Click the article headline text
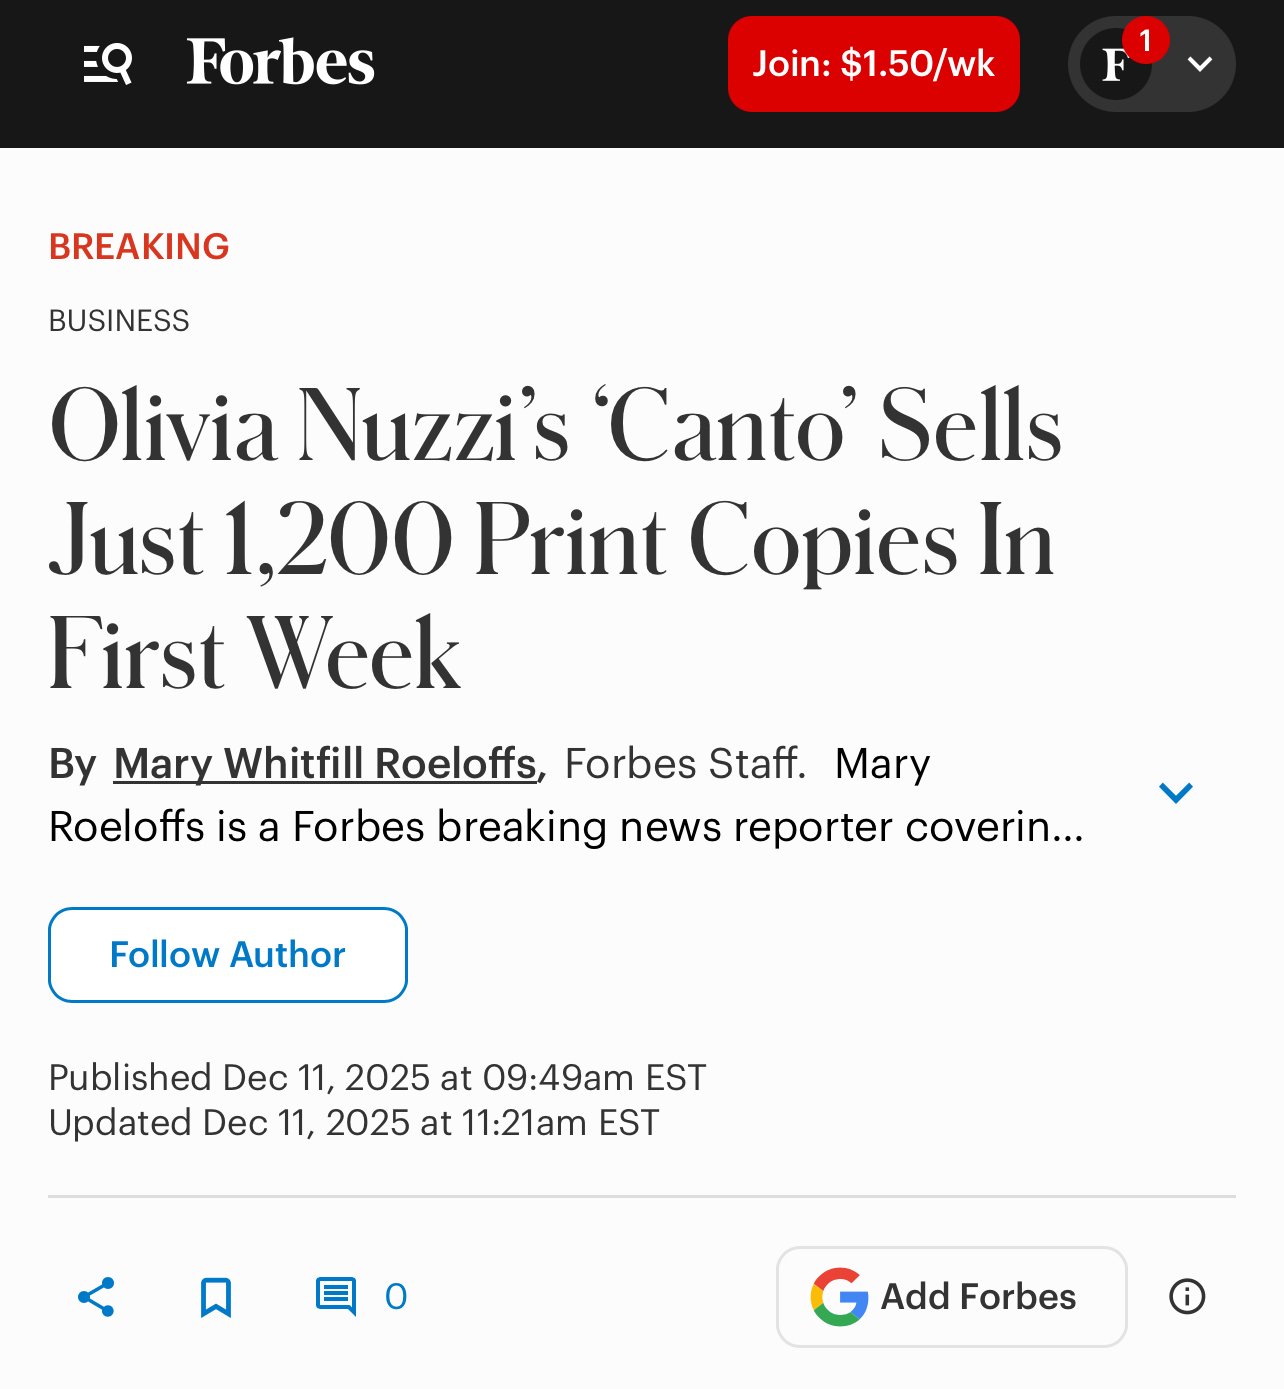Viewport: 1284px width, 1389px height. tap(555, 539)
